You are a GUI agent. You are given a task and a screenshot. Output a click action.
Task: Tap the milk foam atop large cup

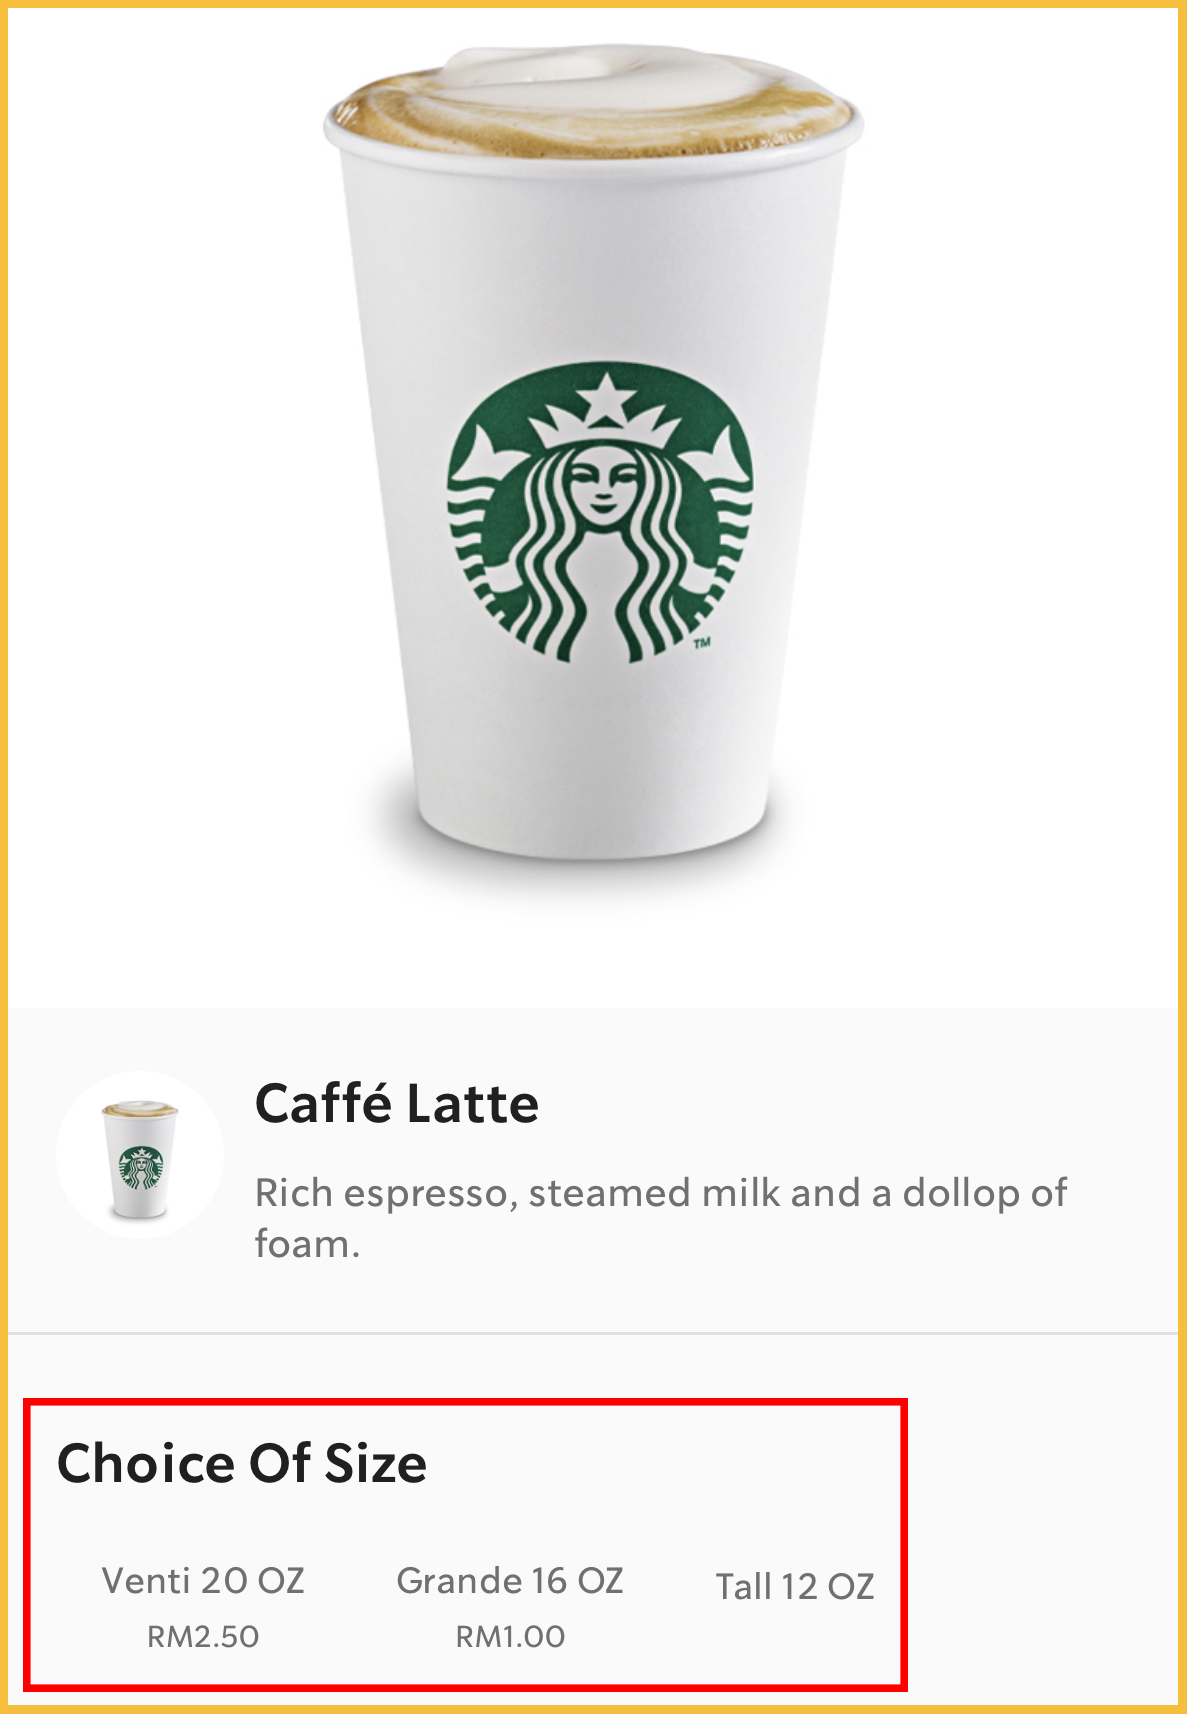coord(590,98)
